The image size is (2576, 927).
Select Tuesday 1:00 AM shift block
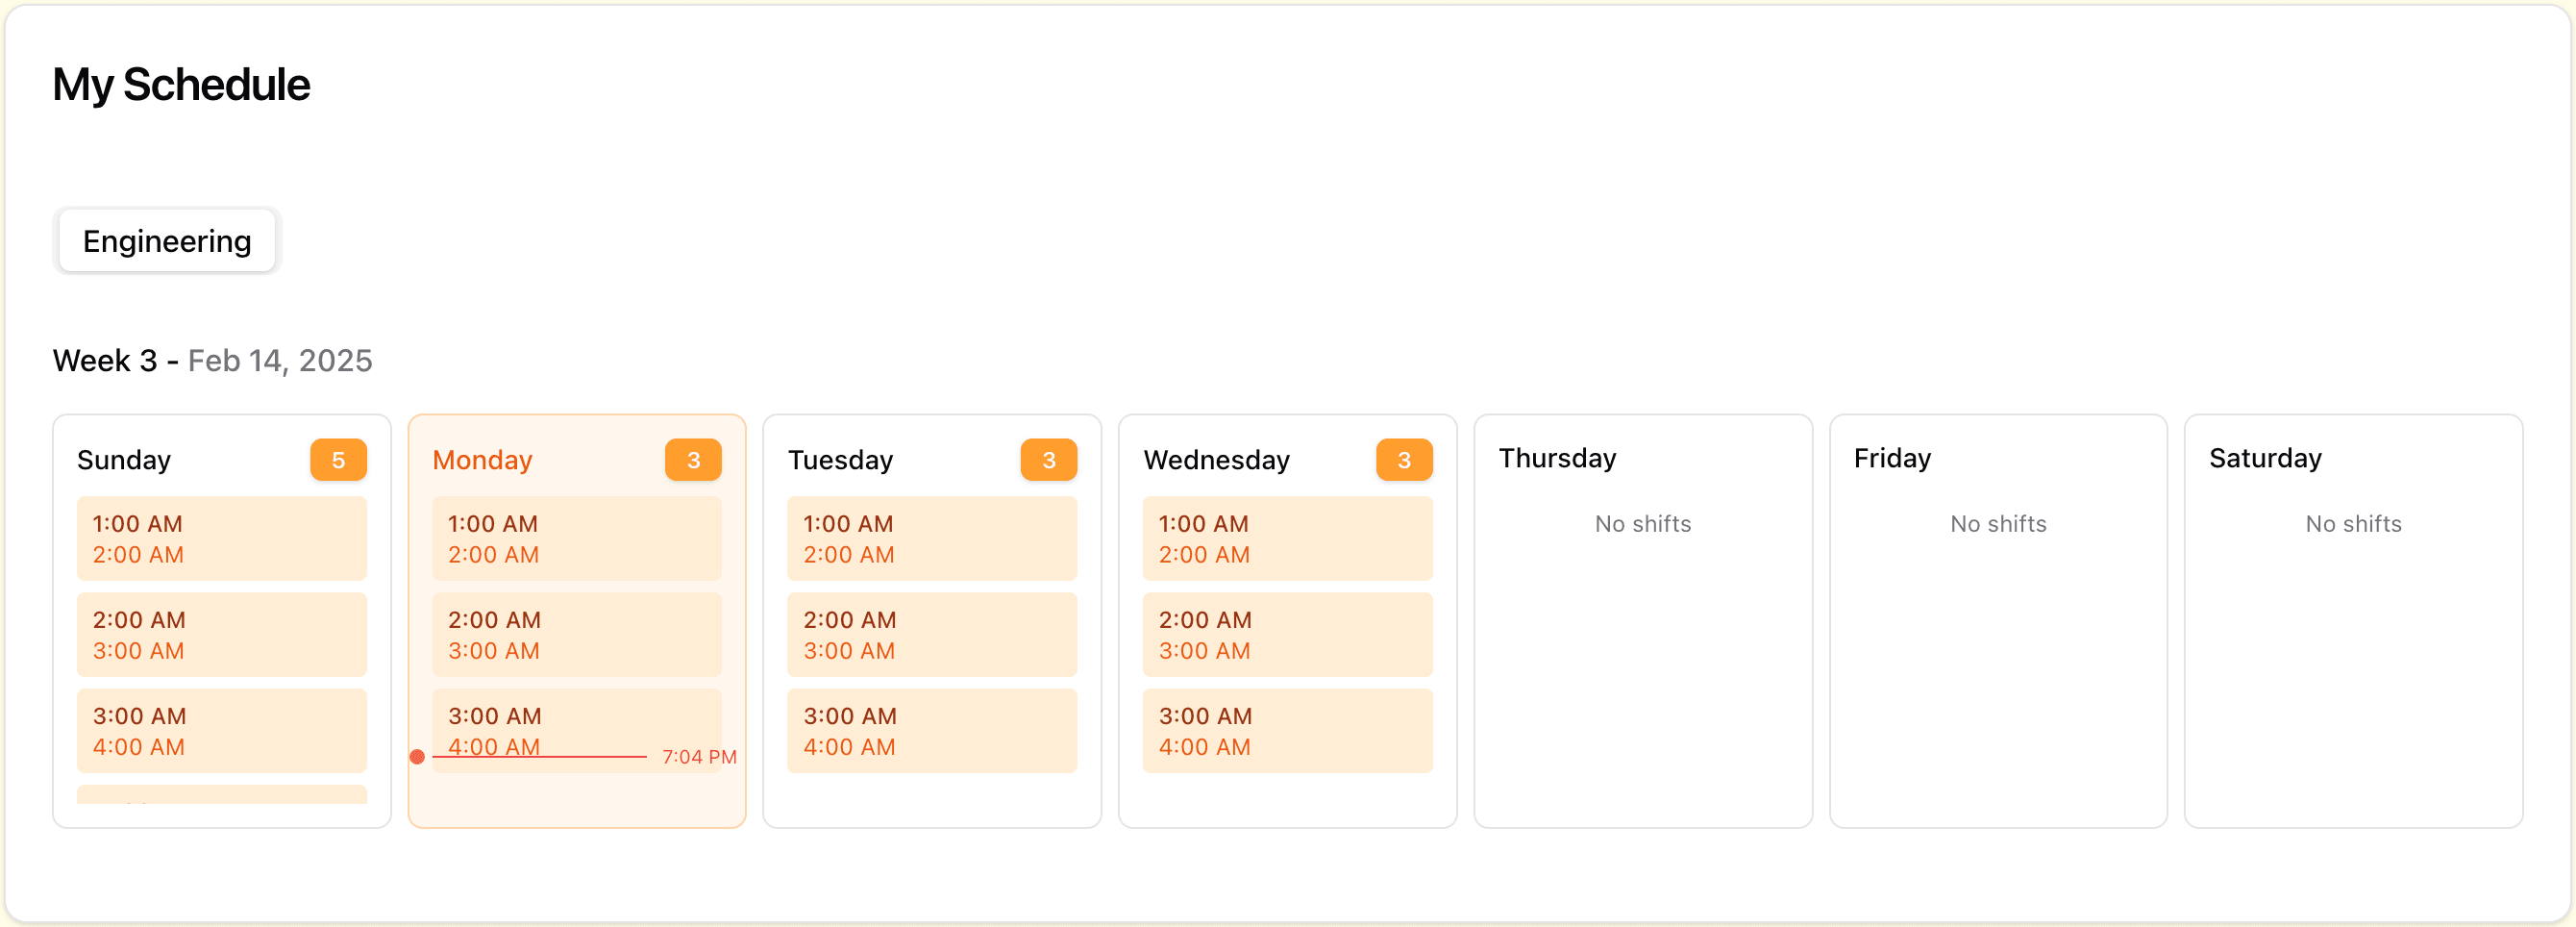(932, 539)
